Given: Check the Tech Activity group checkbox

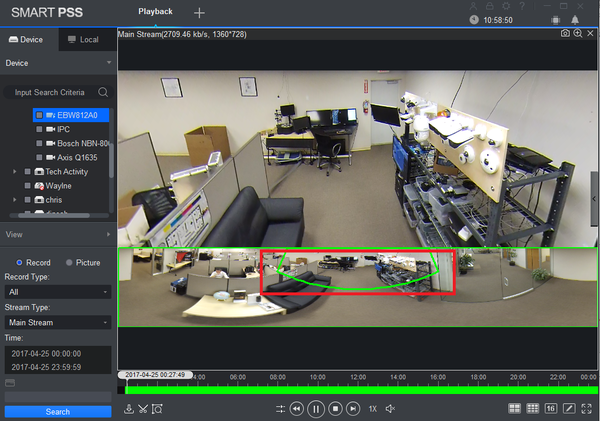Looking at the screenshot, I should 28,171.
